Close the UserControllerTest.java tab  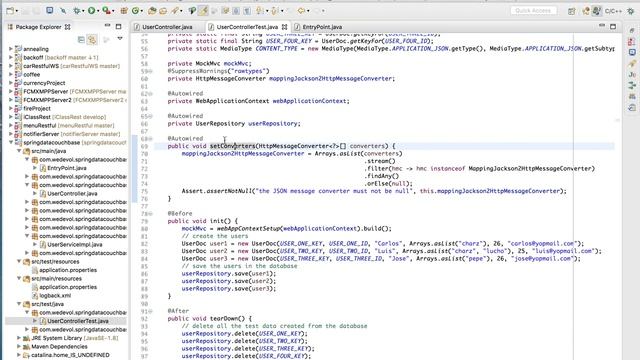click(x=284, y=27)
